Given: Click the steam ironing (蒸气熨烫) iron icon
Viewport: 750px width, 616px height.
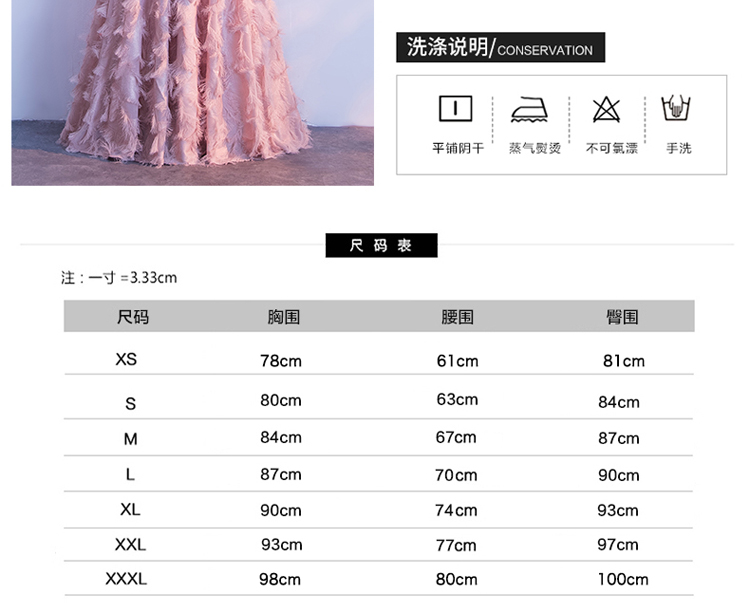Looking at the screenshot, I should coord(529,110).
